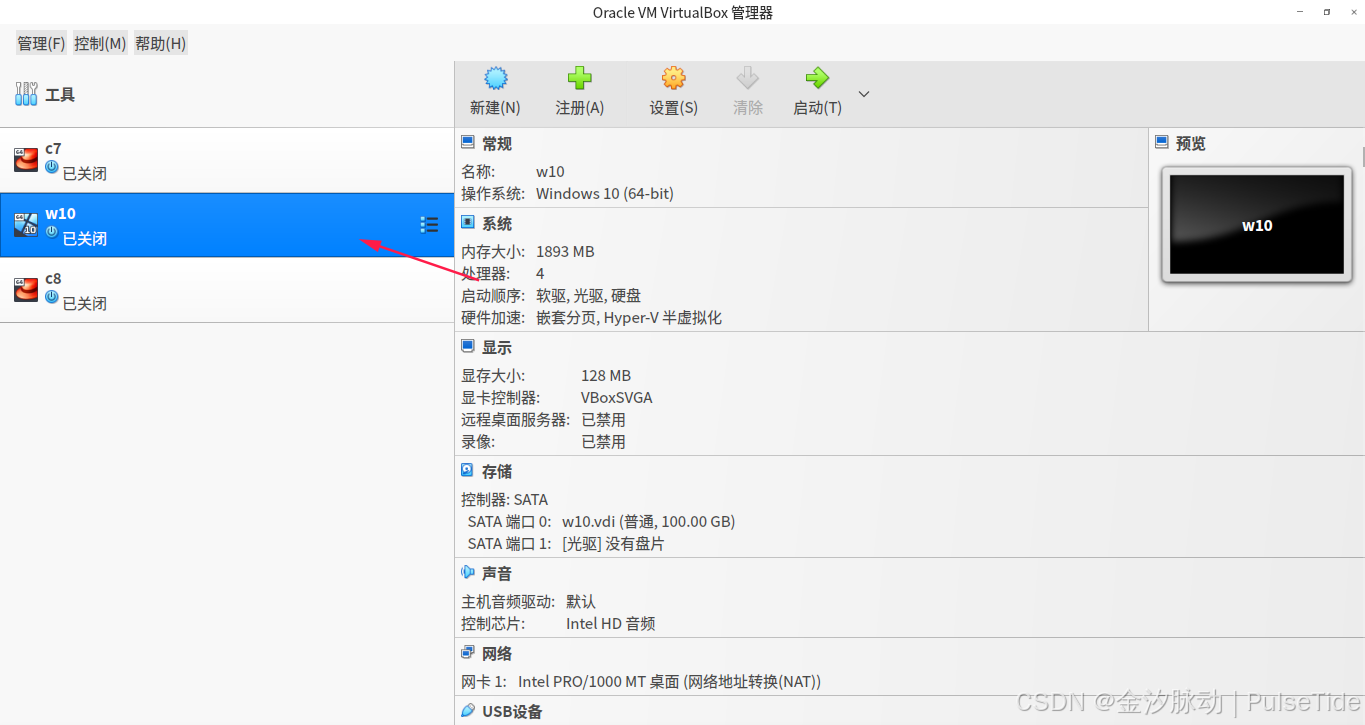Image resolution: width=1365 pixels, height=725 pixels.
Task: Click the New (新建) VM toolbar icon
Action: [x=495, y=78]
